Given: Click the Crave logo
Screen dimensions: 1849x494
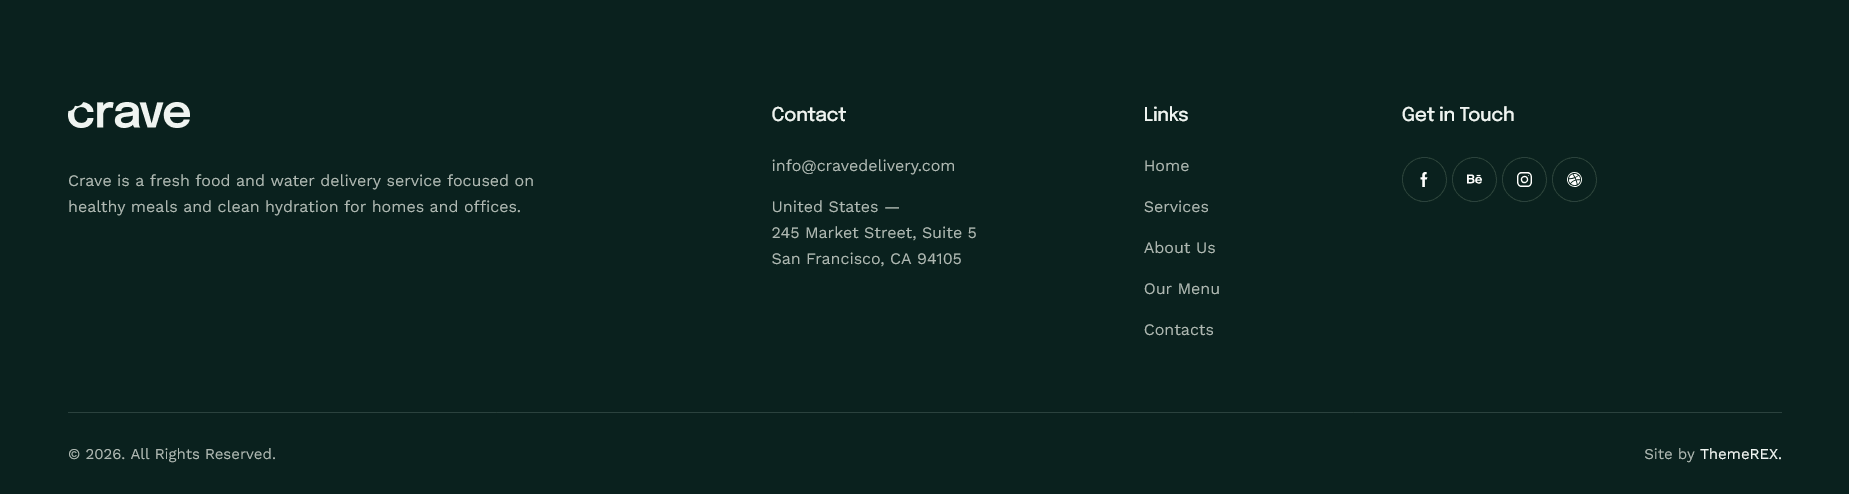Looking at the screenshot, I should pos(129,115).
